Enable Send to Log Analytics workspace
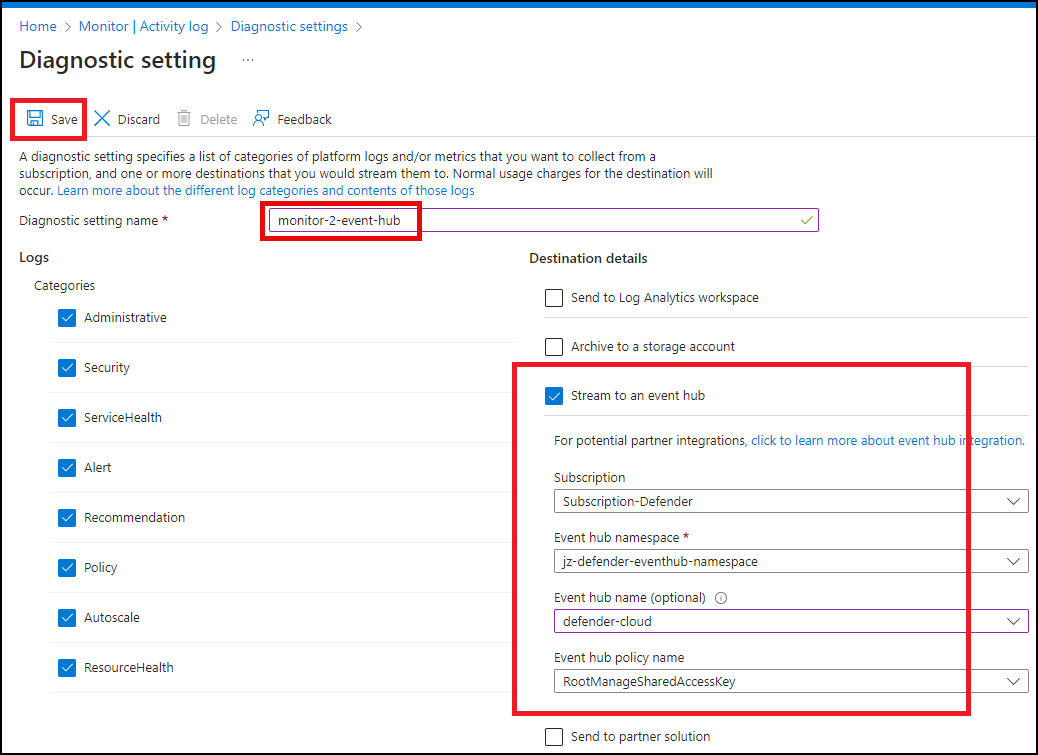The height and width of the screenshot is (755, 1038). pos(554,298)
